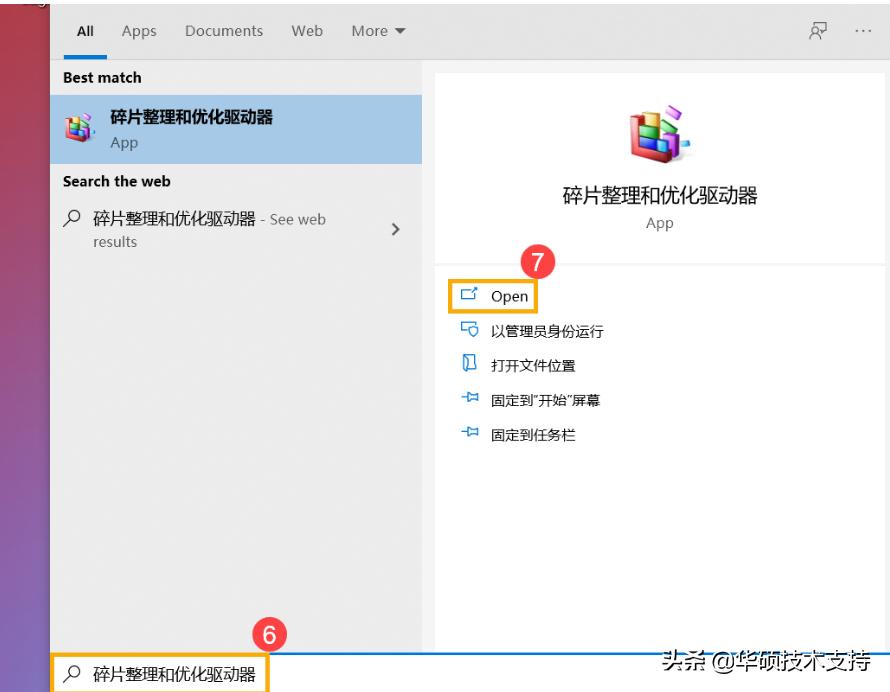This screenshot has width=890, height=692.
Task: Run 碎片整理和优化驱动器 as administrator
Action: (x=548, y=331)
